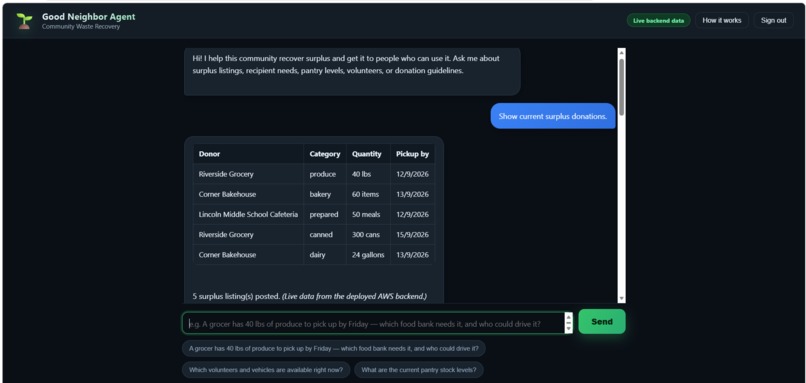Screen dimensions: 806x383
Task: Click the Pickup by column header
Action: [412, 154]
